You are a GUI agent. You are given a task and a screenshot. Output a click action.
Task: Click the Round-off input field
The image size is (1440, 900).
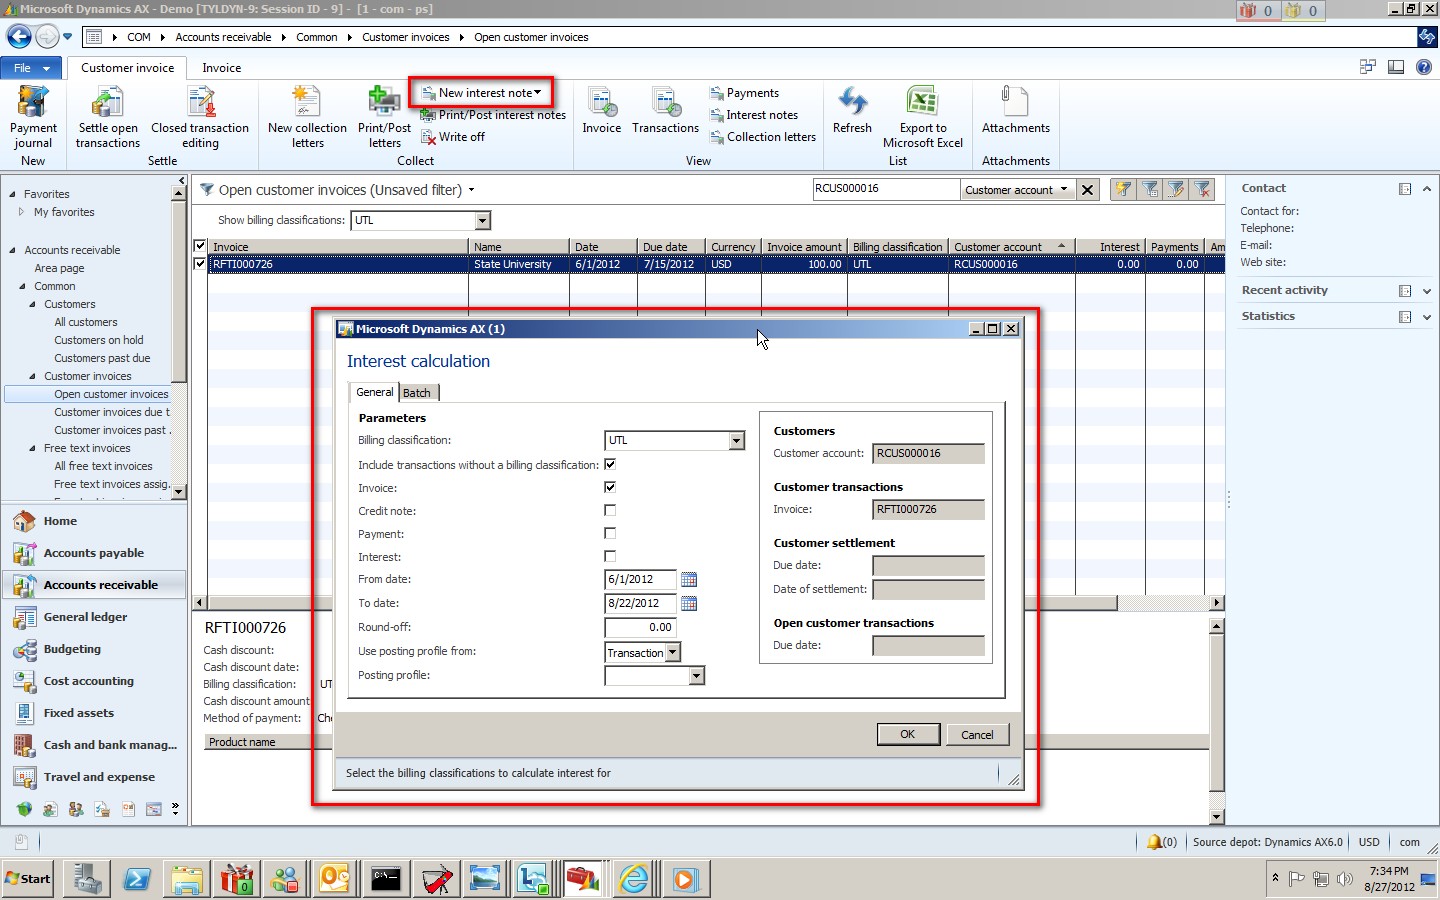point(640,628)
